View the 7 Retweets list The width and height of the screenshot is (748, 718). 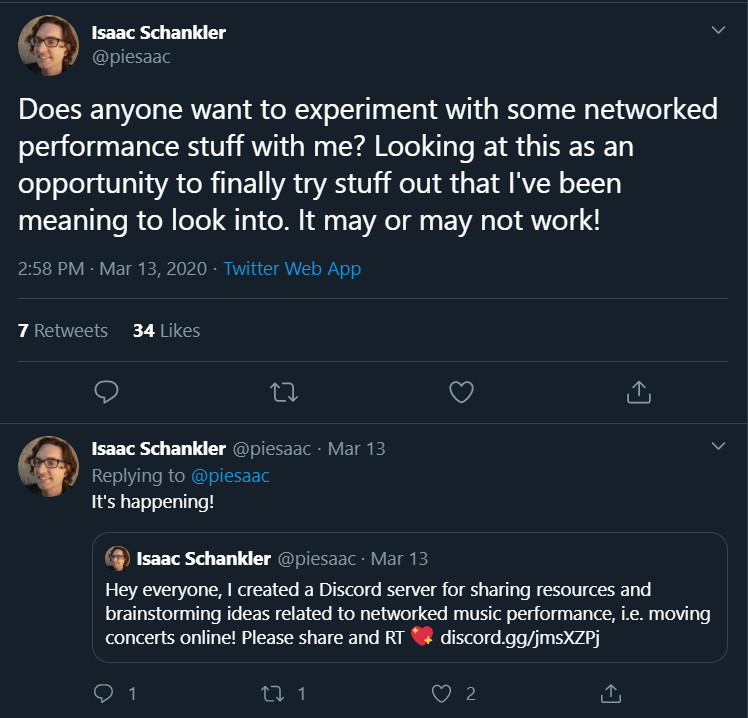pyautogui.click(x=63, y=330)
